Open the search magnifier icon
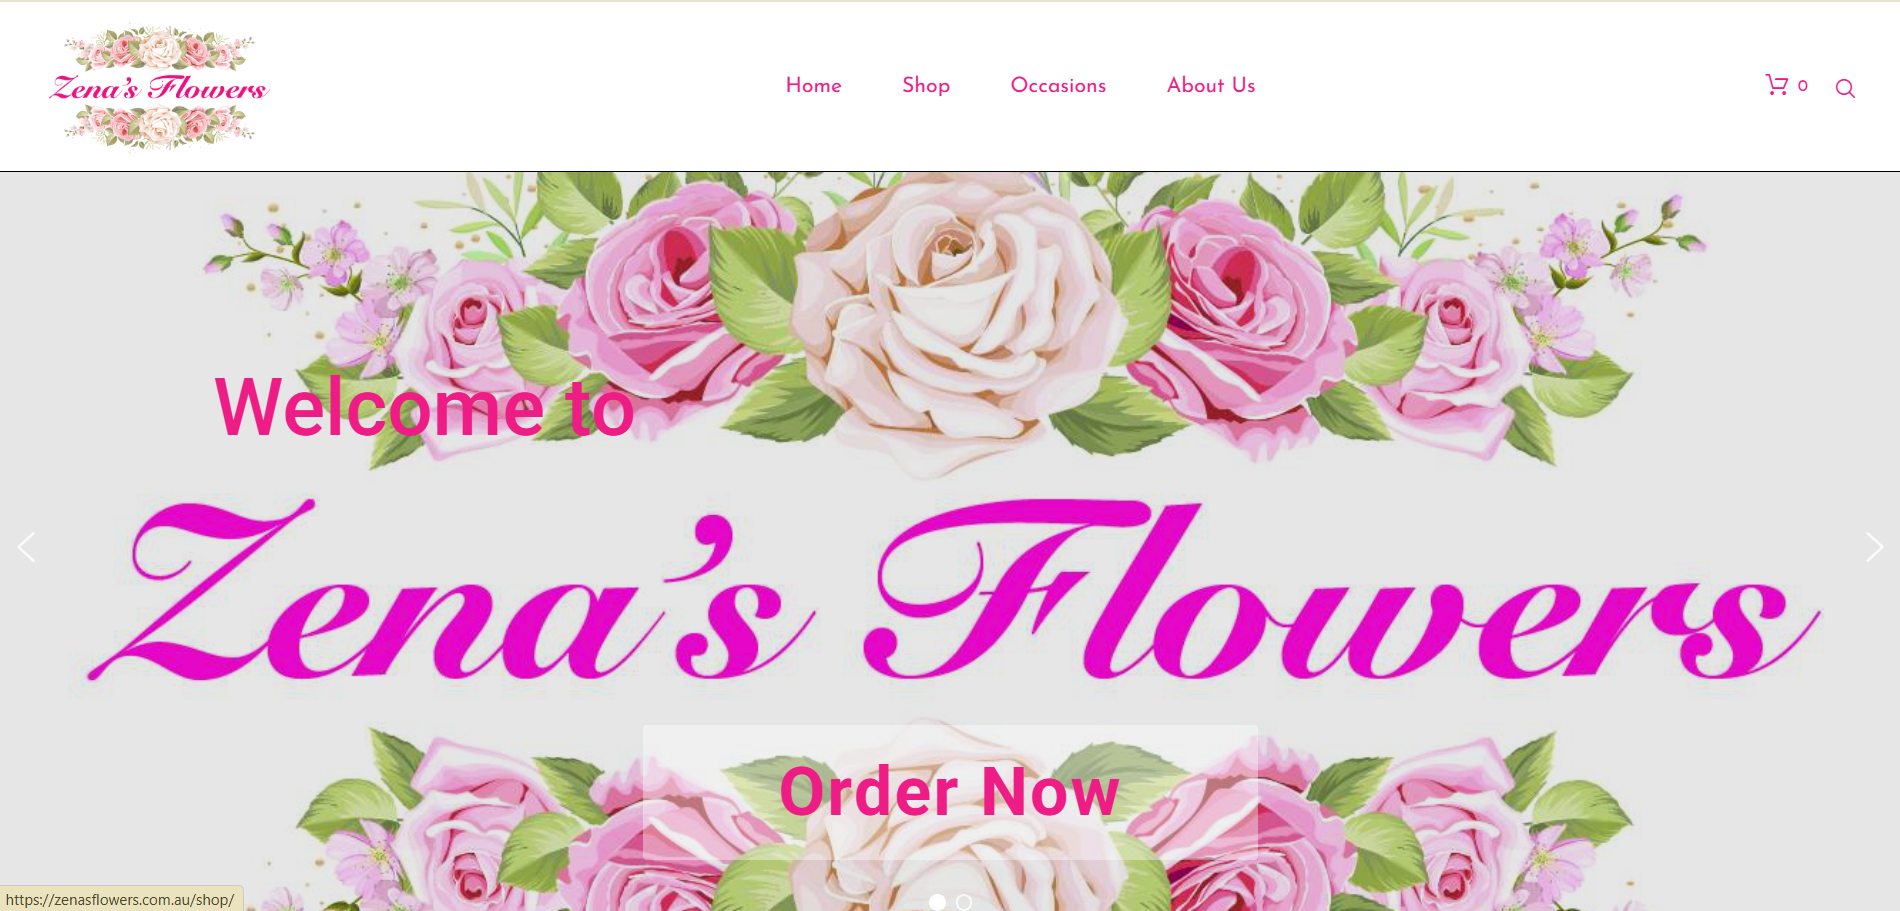Screen dimensions: 1900x911 [1845, 89]
